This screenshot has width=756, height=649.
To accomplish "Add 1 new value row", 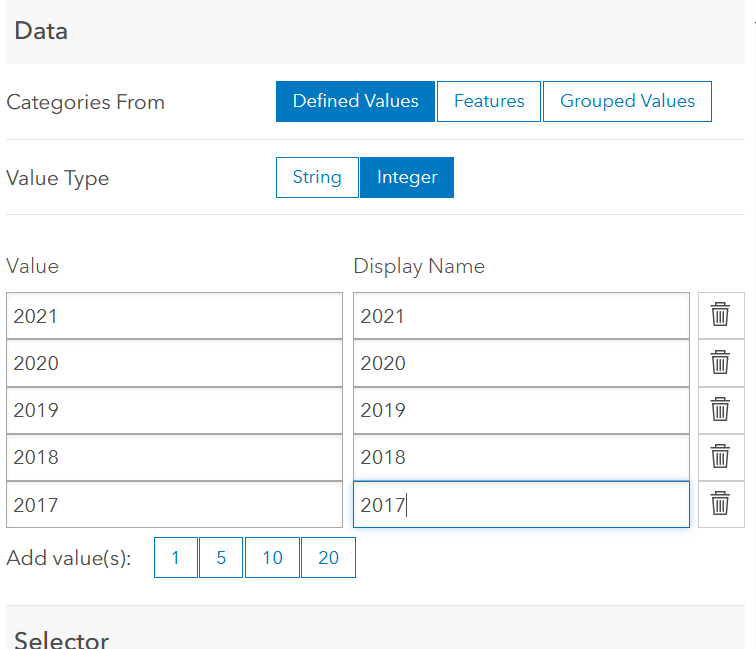I will pos(176,558).
